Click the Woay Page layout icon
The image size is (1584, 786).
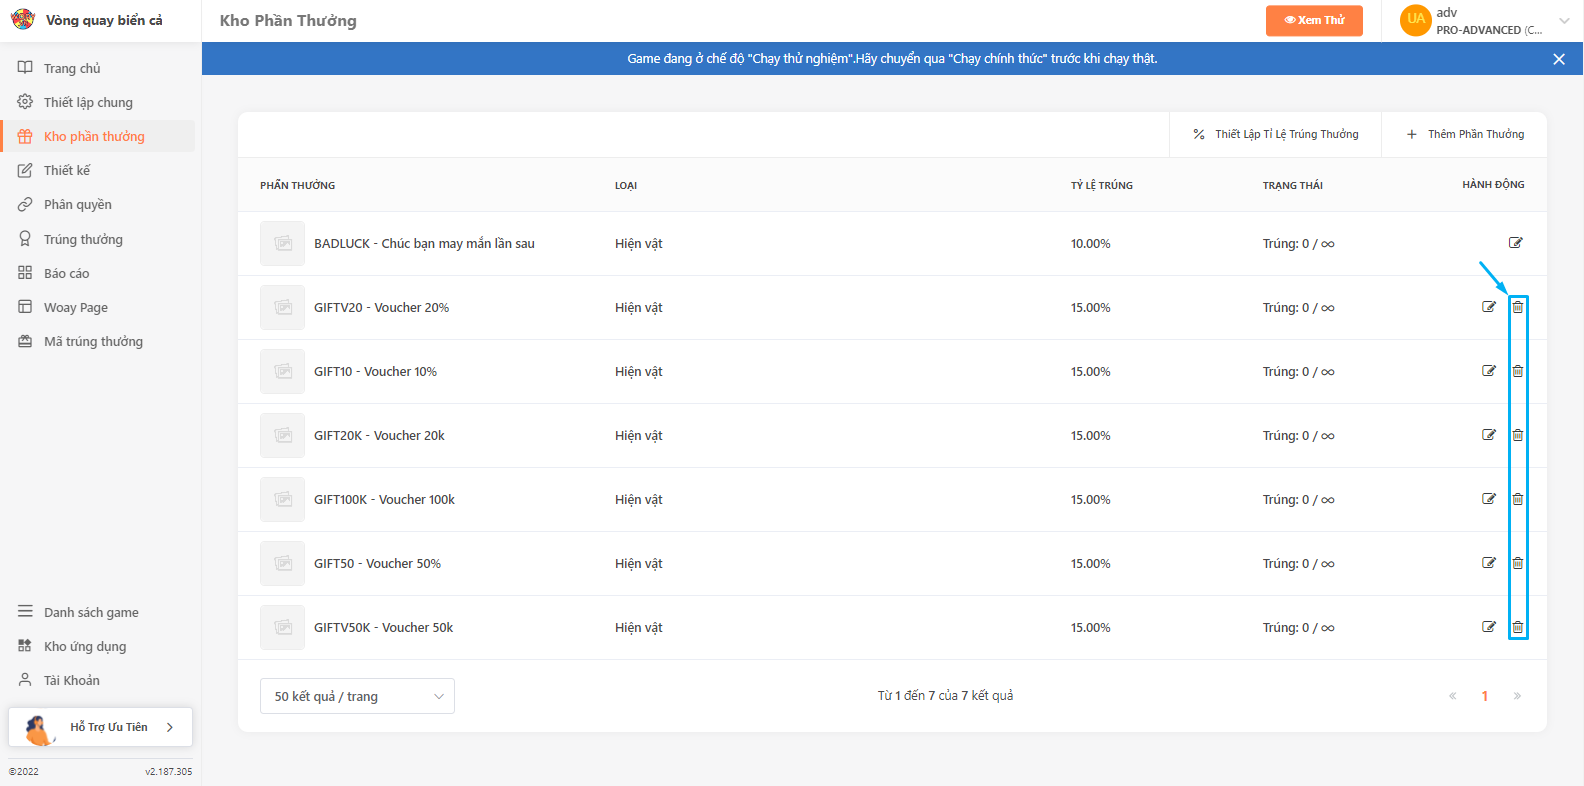pos(25,307)
